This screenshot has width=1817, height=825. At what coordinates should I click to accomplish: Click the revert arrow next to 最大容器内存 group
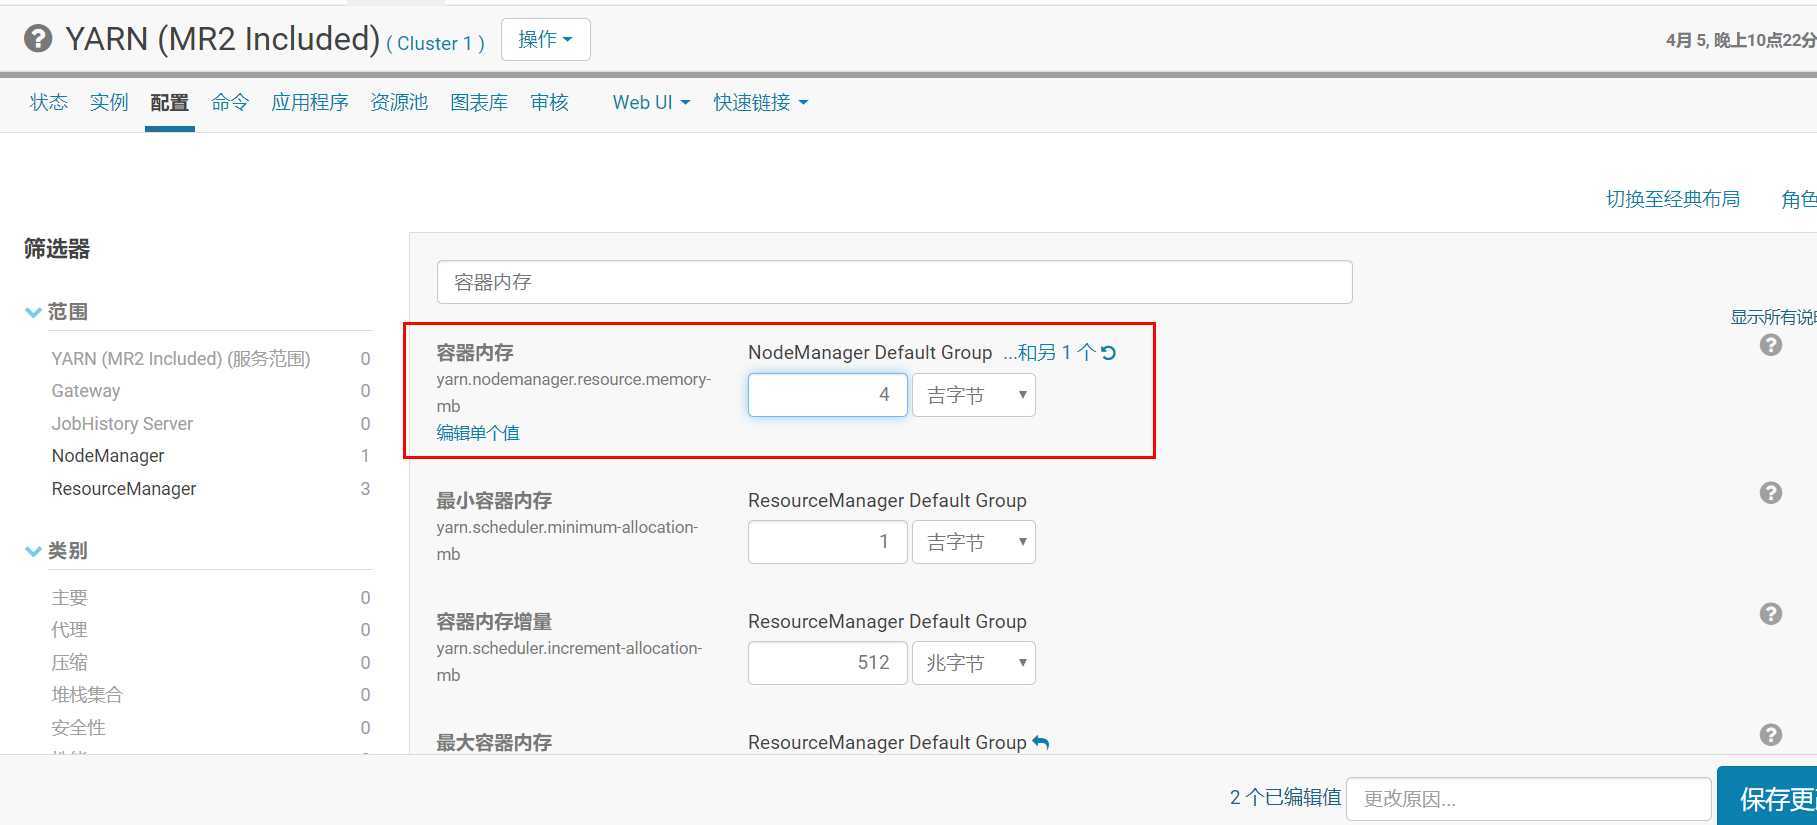tap(1041, 742)
